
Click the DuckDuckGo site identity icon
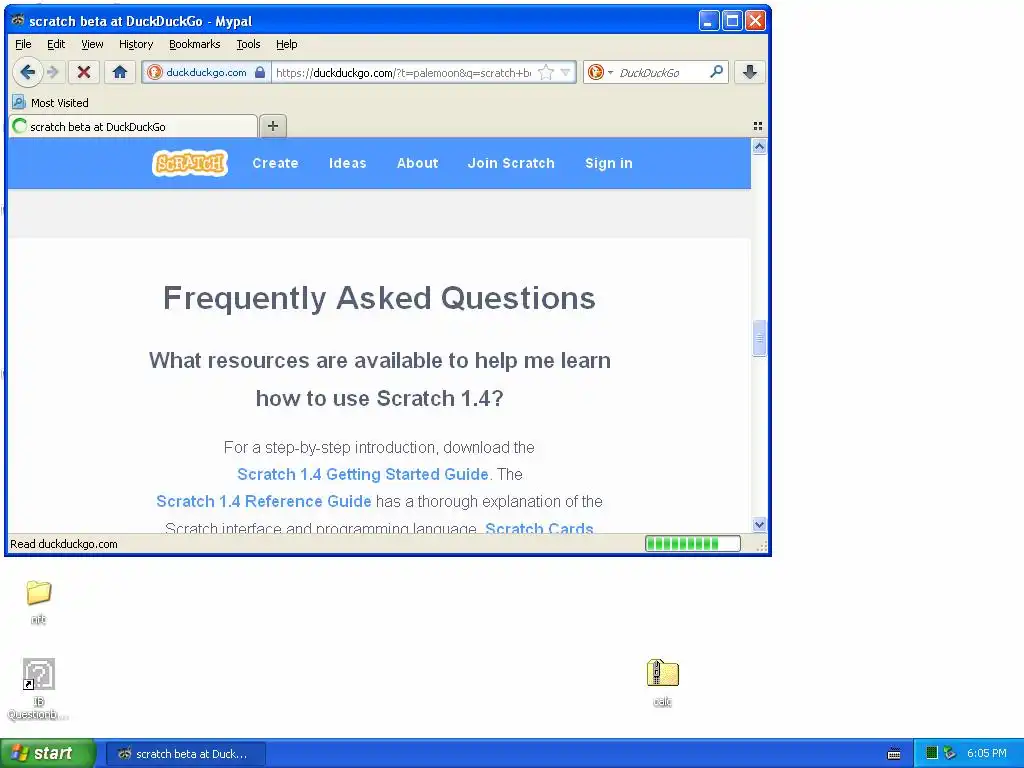155,72
